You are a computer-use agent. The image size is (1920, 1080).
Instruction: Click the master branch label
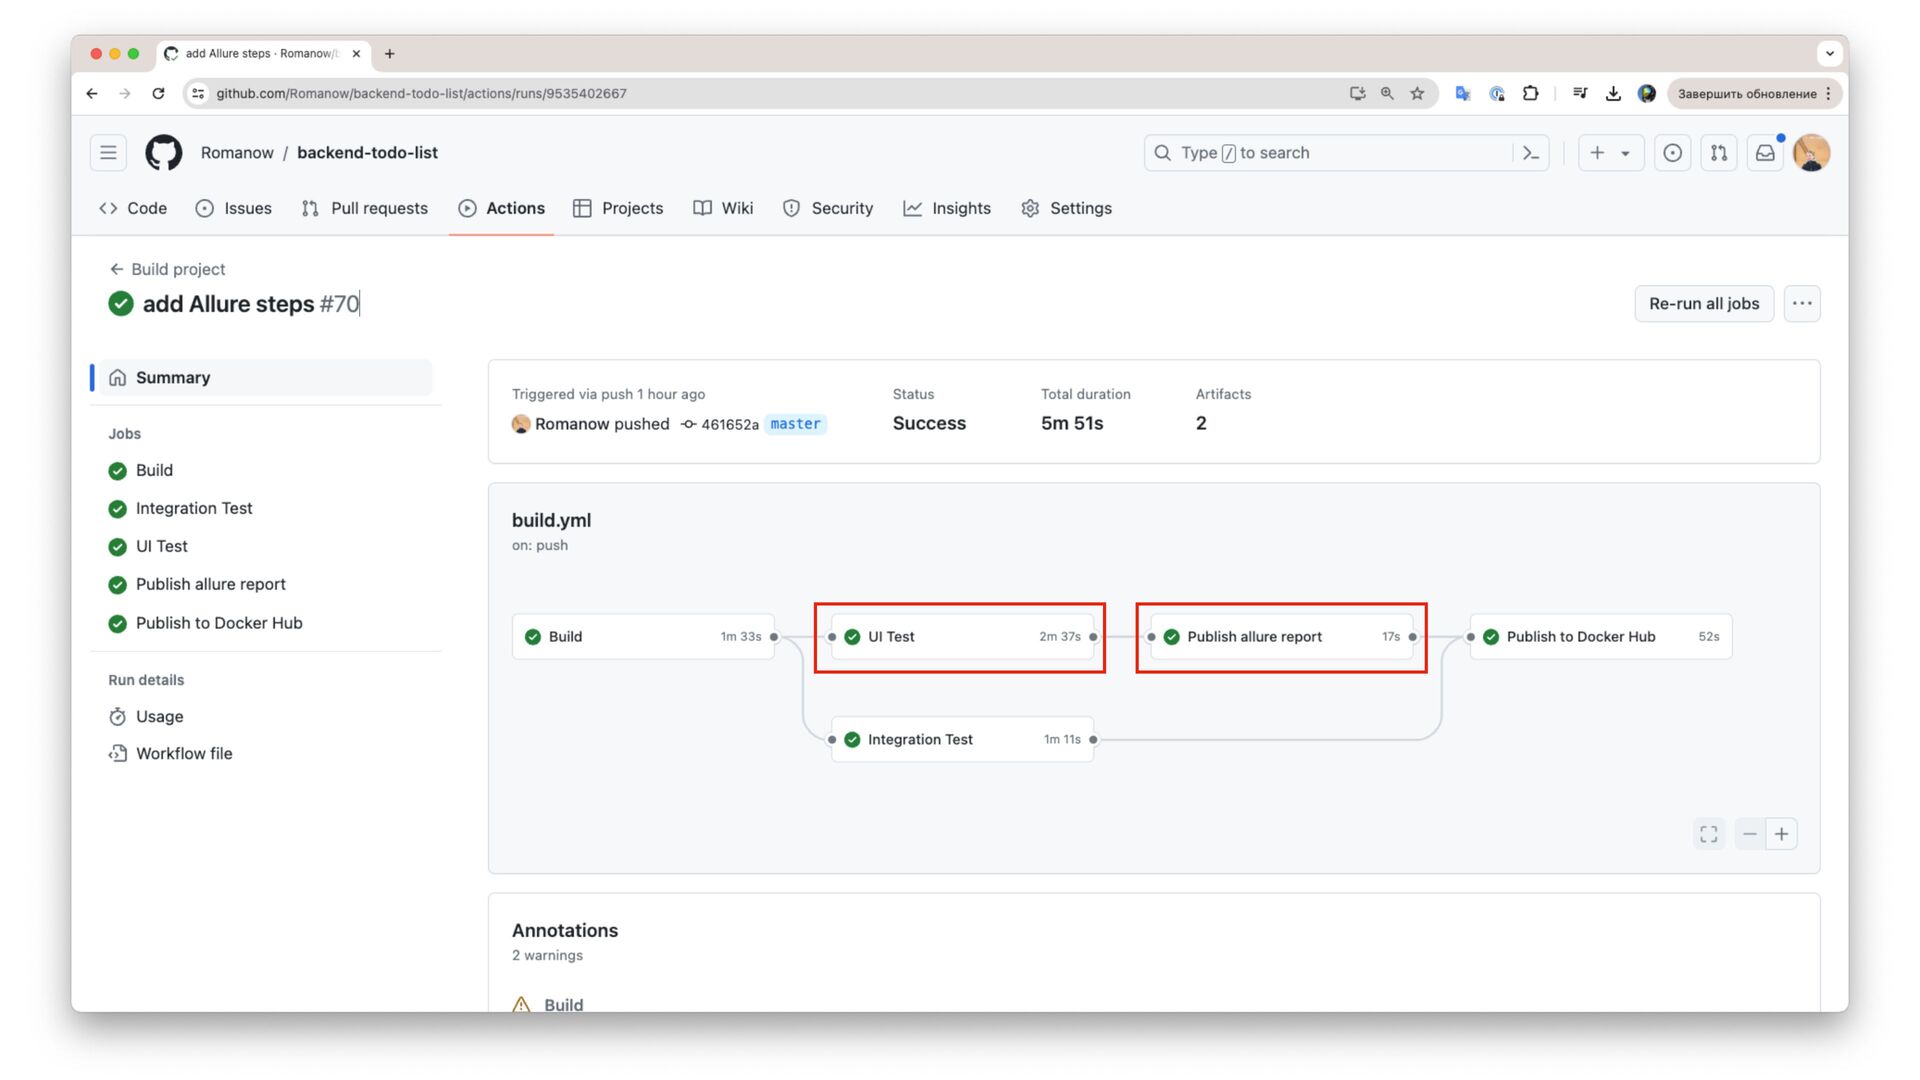[x=795, y=424]
